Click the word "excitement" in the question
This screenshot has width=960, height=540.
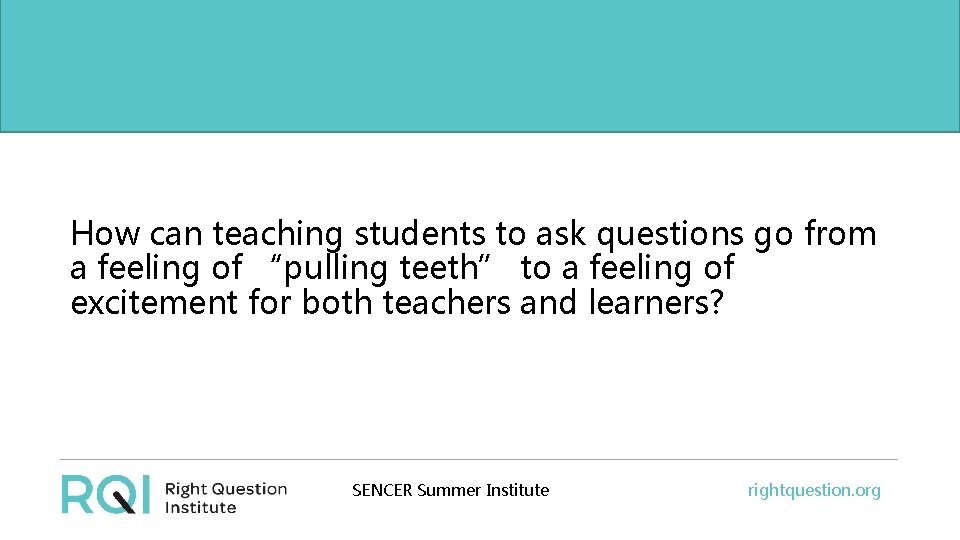154,302
